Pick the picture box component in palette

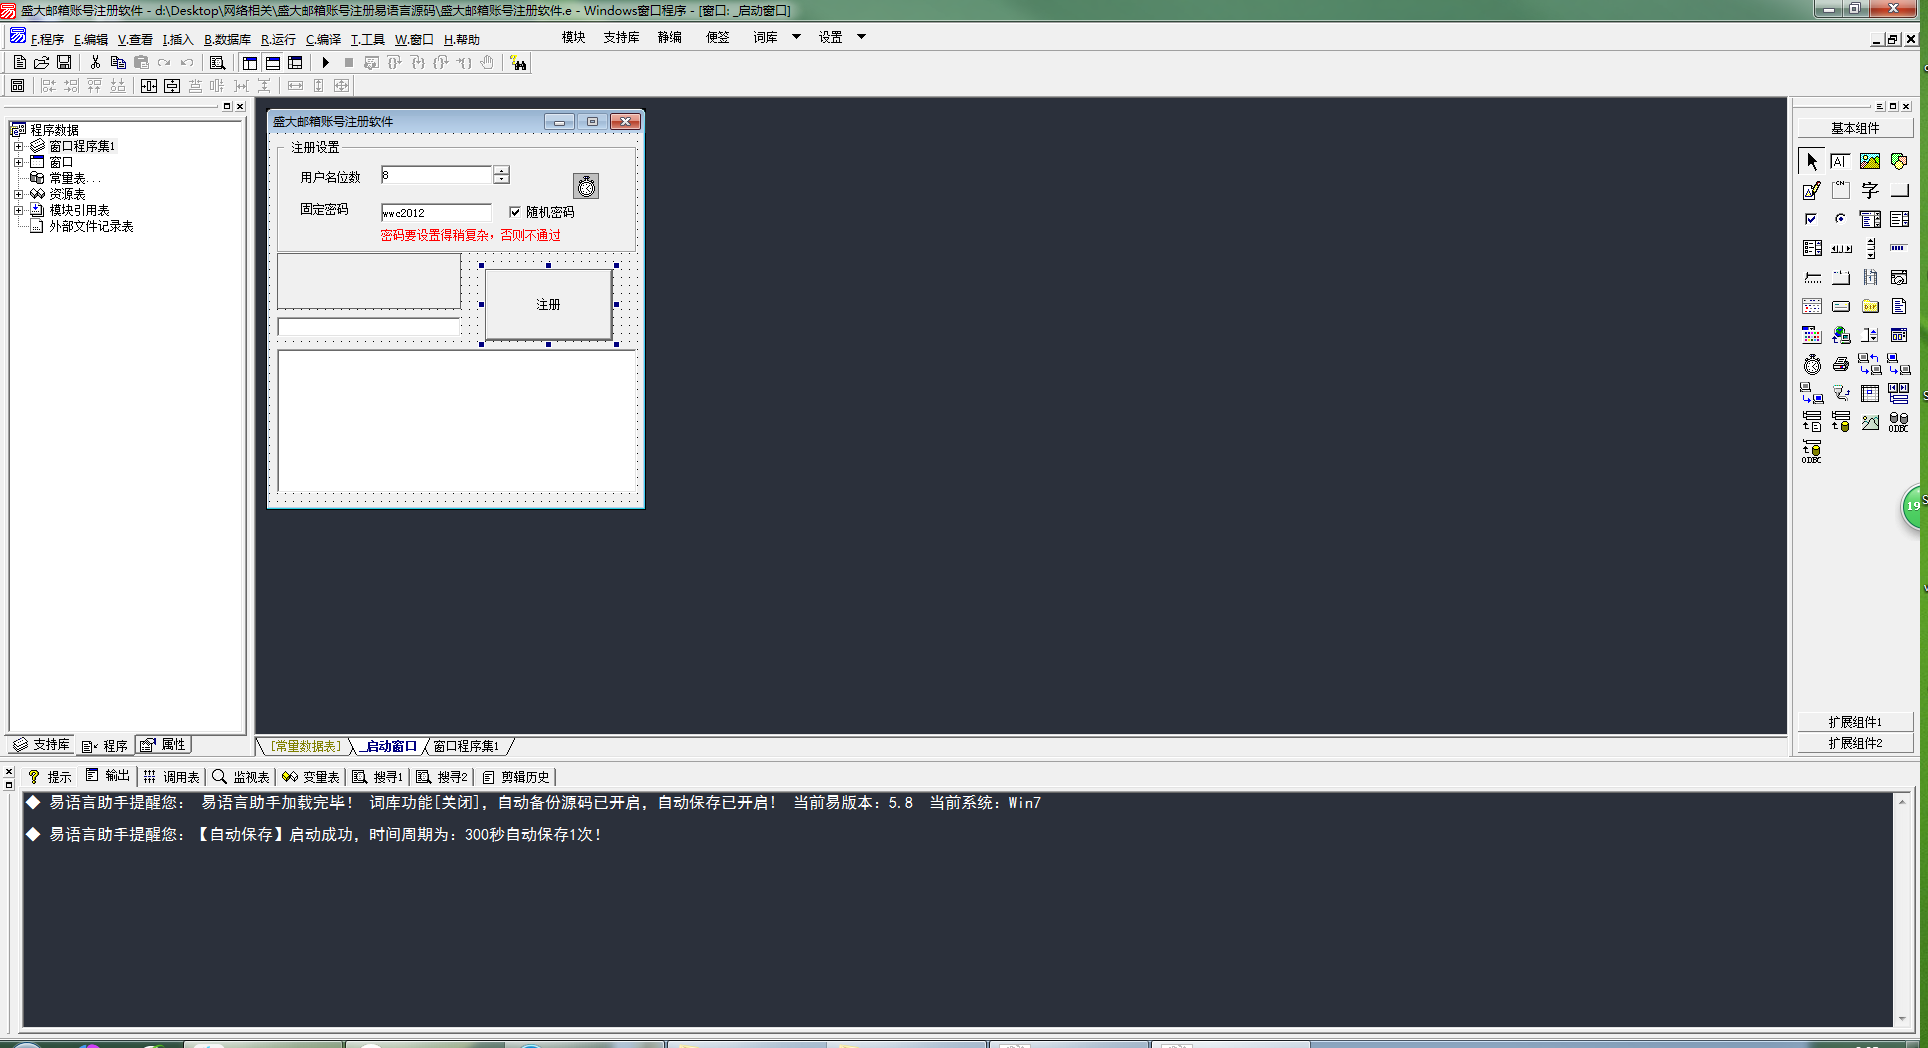coord(1869,162)
